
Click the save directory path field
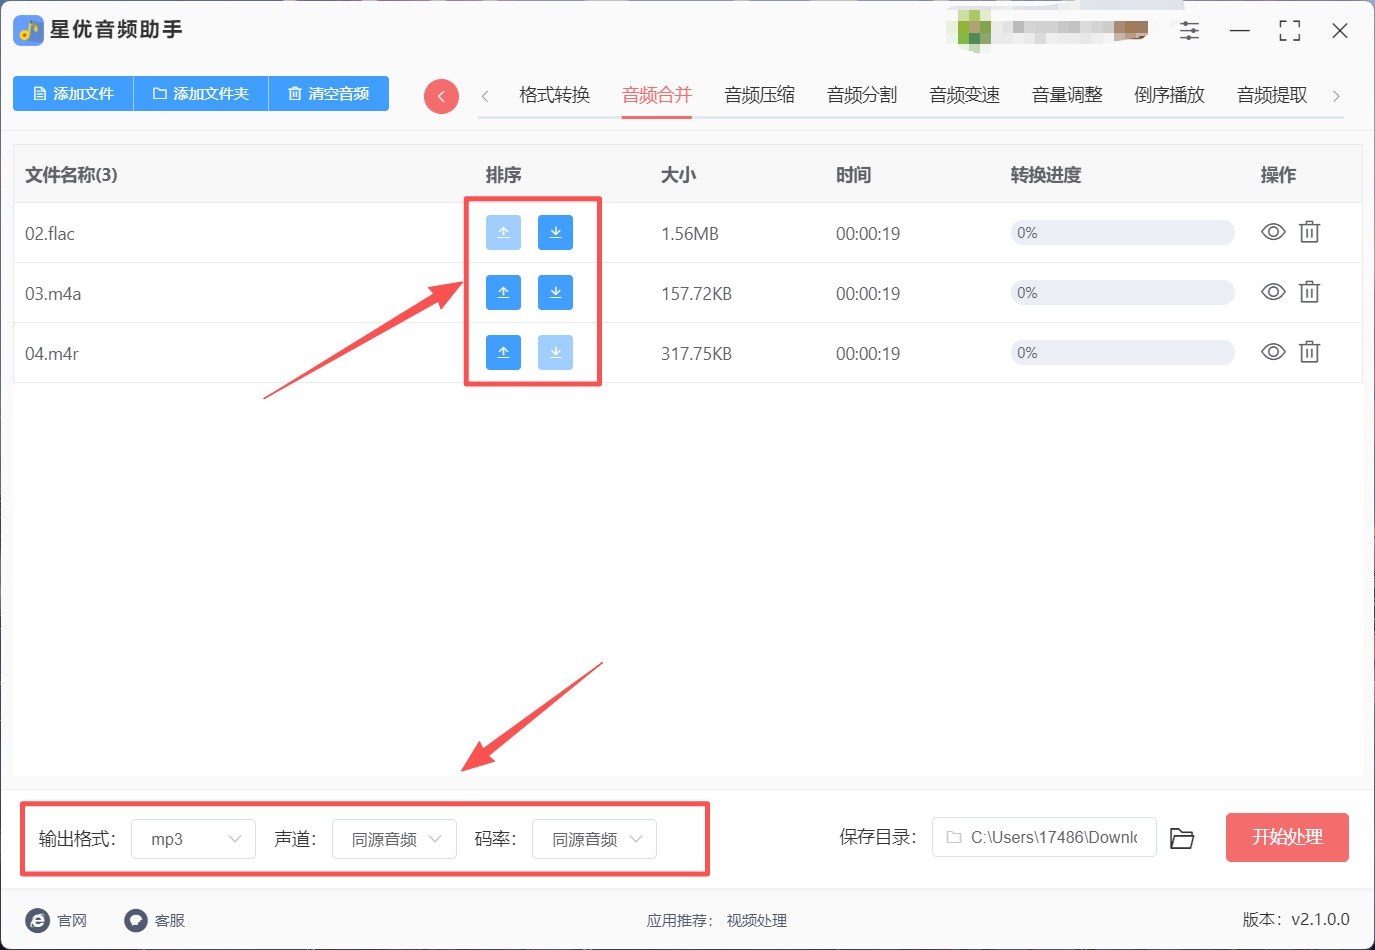pos(1044,837)
